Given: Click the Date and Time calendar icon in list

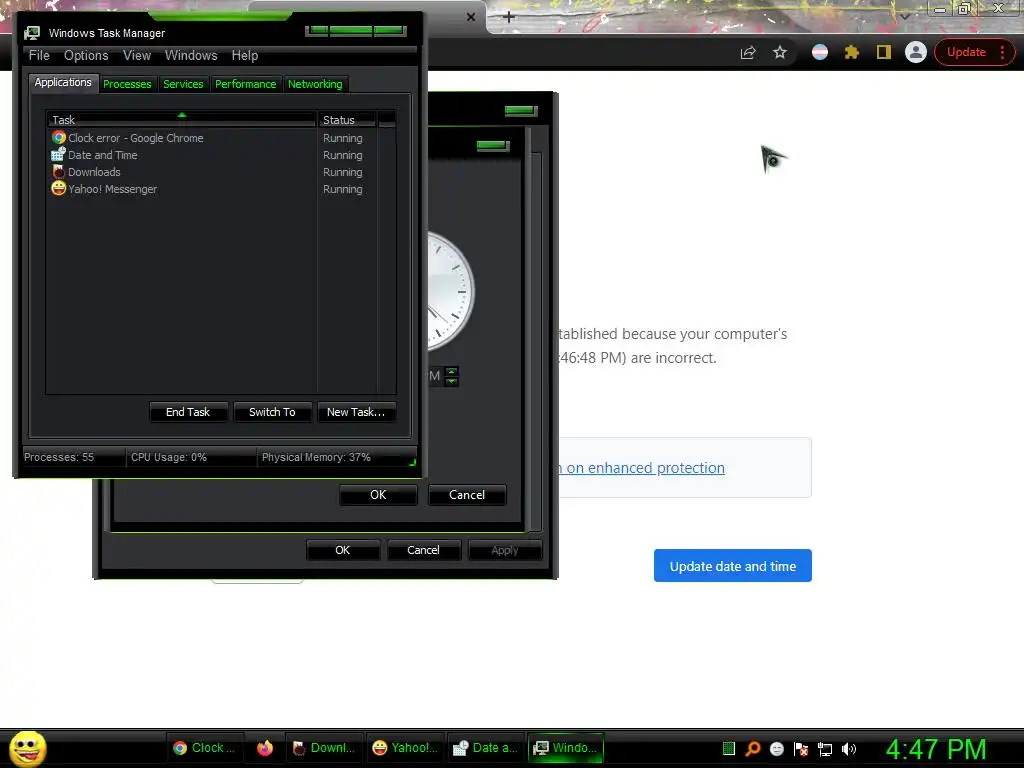Looking at the screenshot, I should point(59,154).
